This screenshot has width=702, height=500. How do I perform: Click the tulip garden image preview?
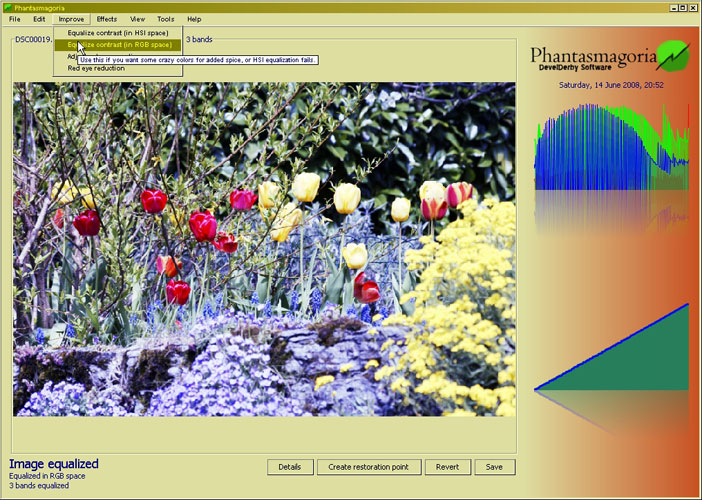tap(264, 249)
